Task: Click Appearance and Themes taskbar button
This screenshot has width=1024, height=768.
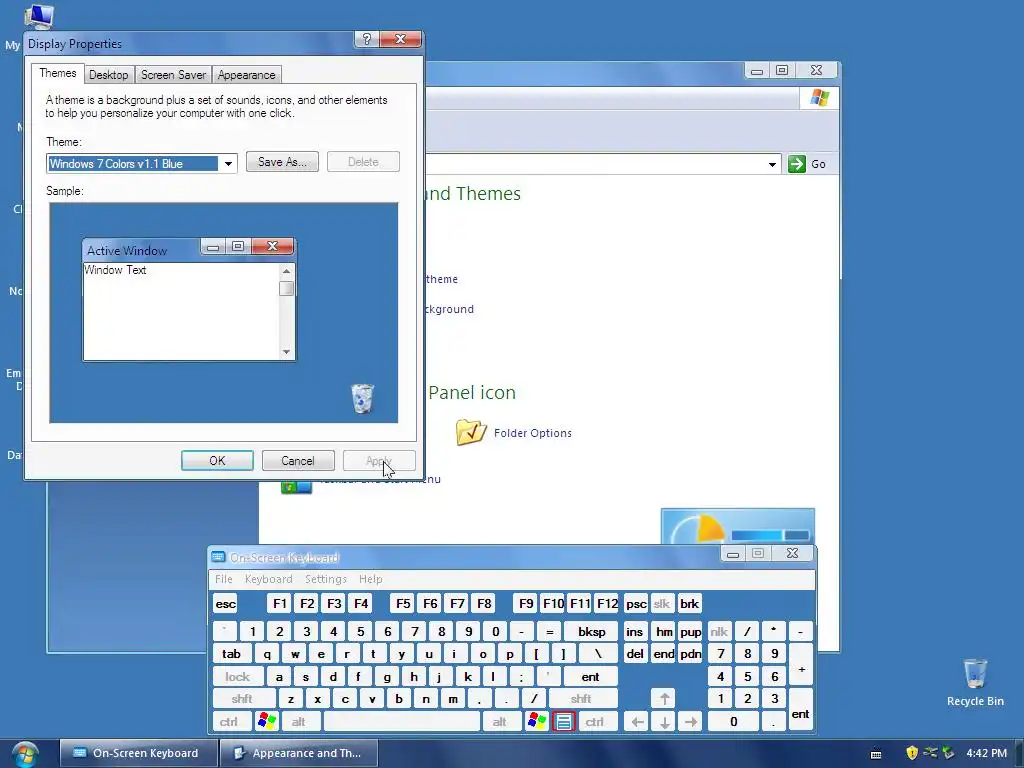Action: coord(299,753)
